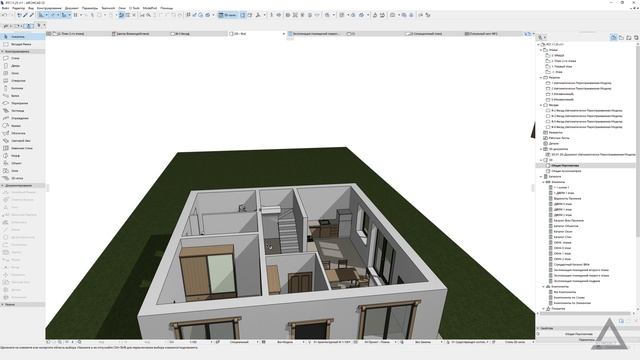Screen dimensions: 640x360
Task: Toggle the highlighted 3D window button in toolbar
Action: coord(227,15)
